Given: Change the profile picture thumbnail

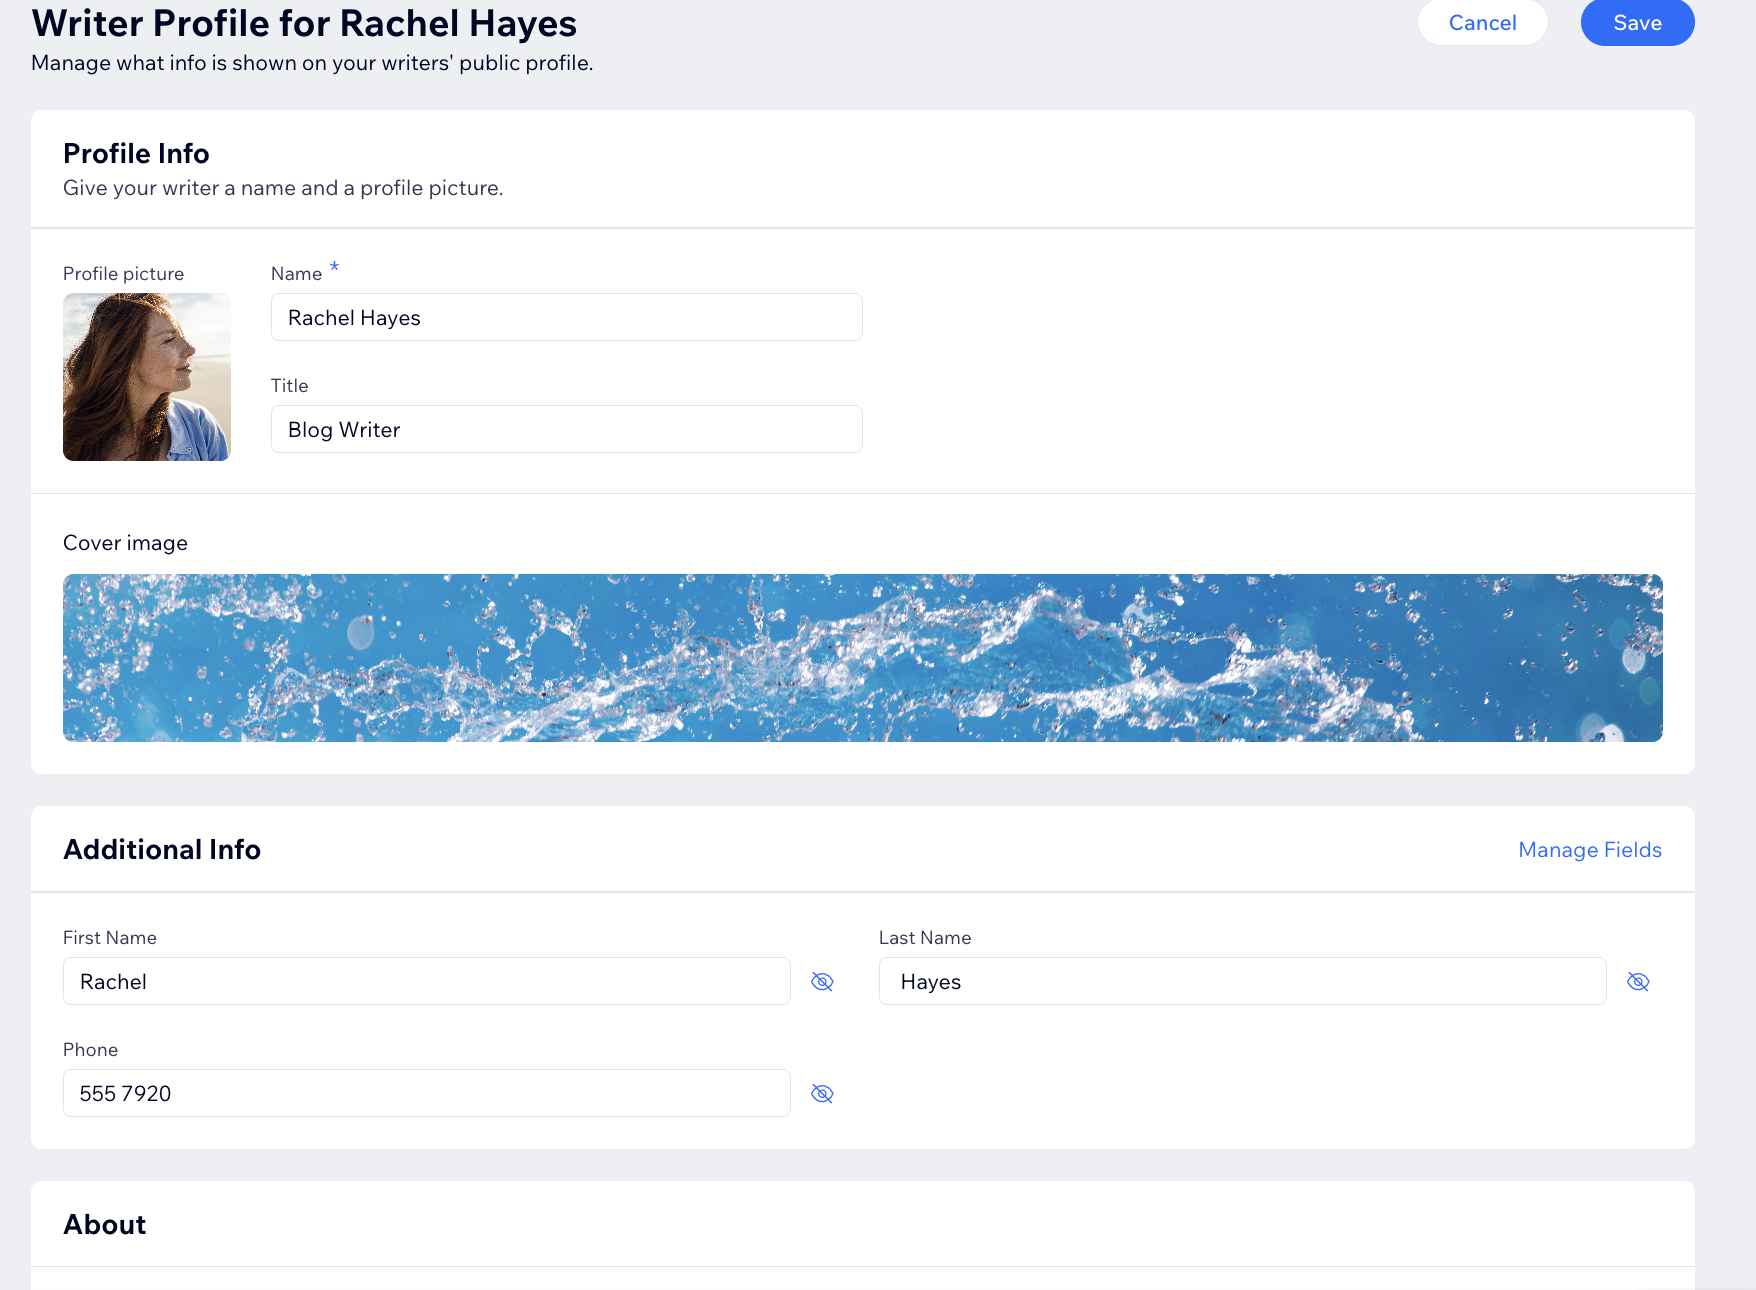Looking at the screenshot, I should point(147,377).
